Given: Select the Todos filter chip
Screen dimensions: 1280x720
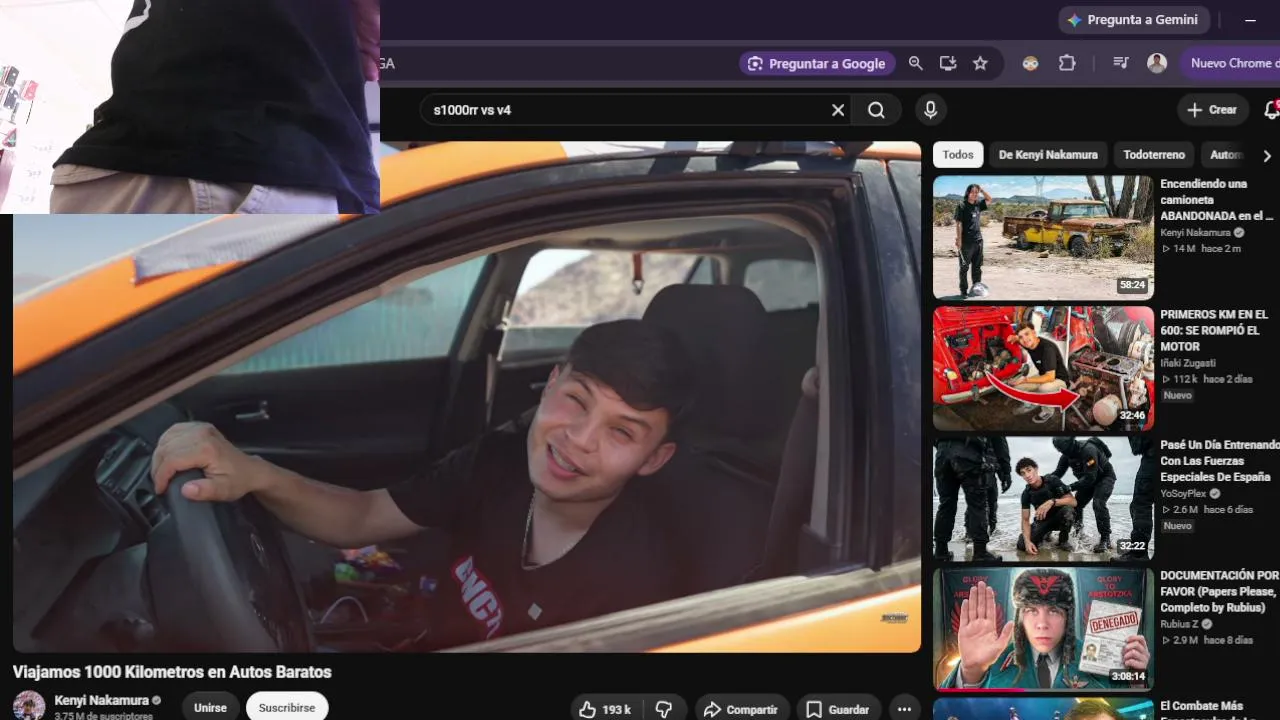Looking at the screenshot, I should (958, 155).
